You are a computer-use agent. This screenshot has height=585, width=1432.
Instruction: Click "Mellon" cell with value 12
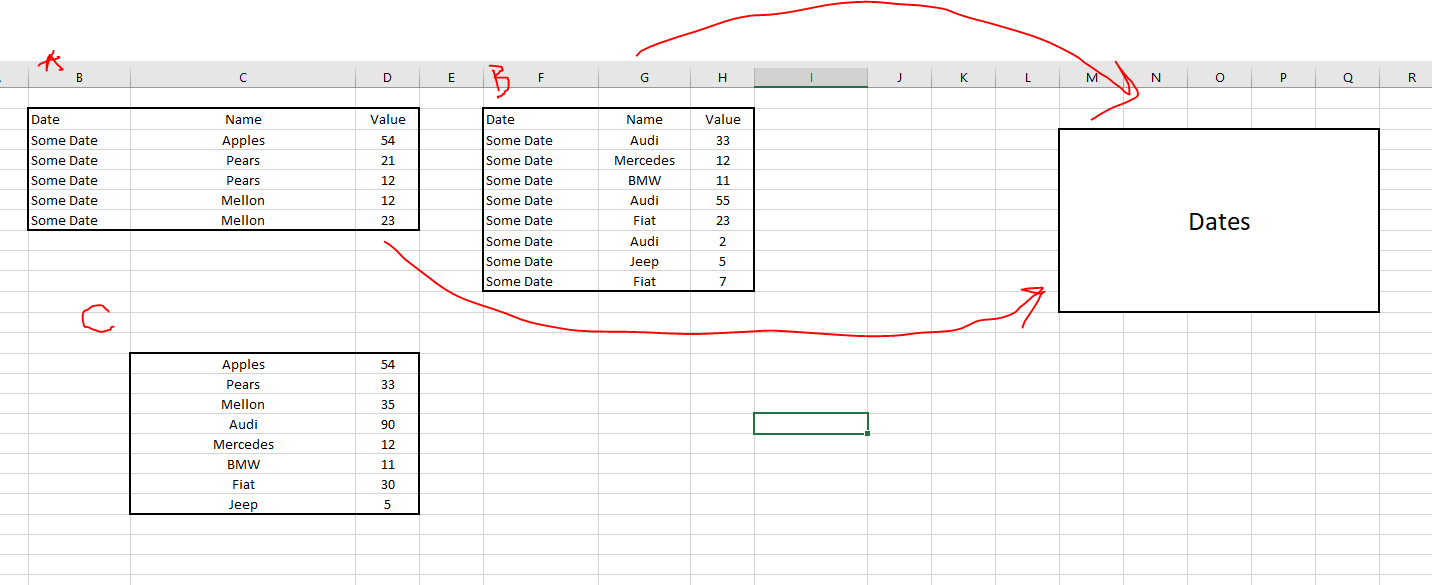point(243,200)
